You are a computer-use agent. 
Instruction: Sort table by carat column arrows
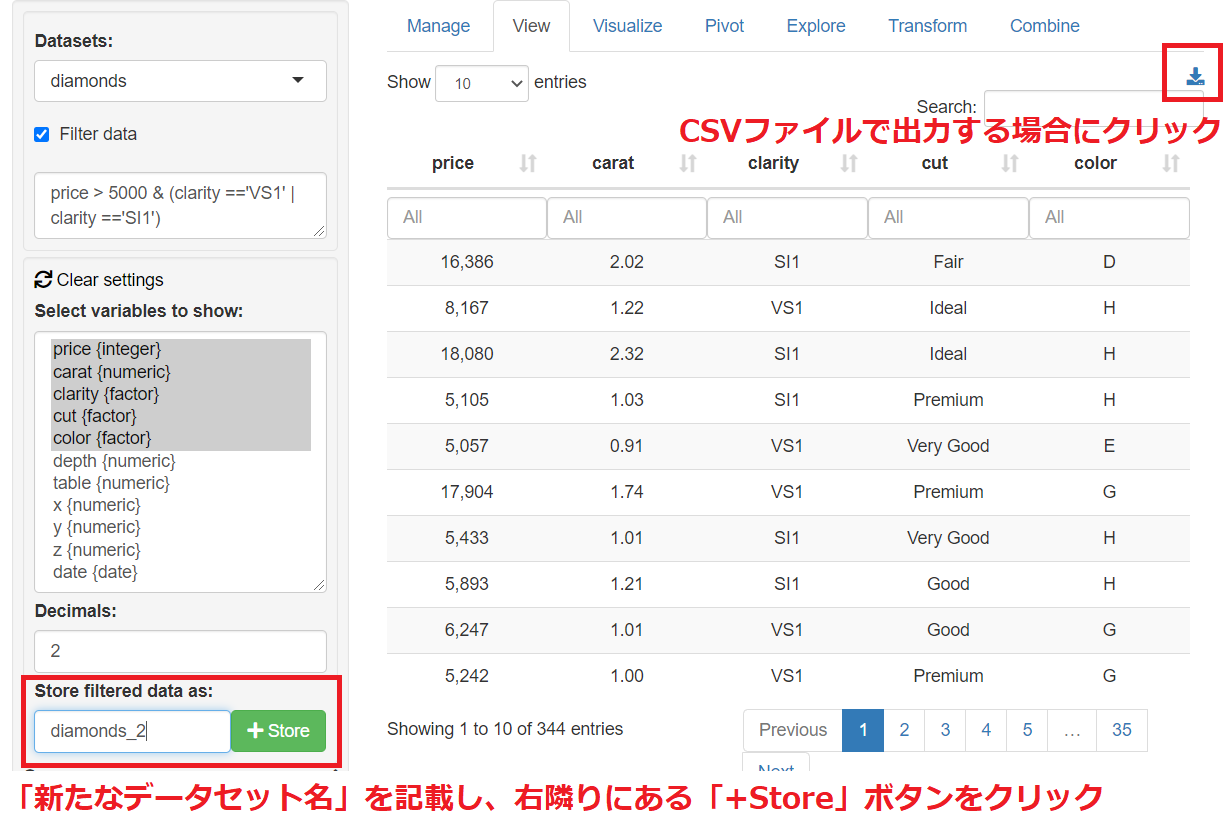click(688, 163)
